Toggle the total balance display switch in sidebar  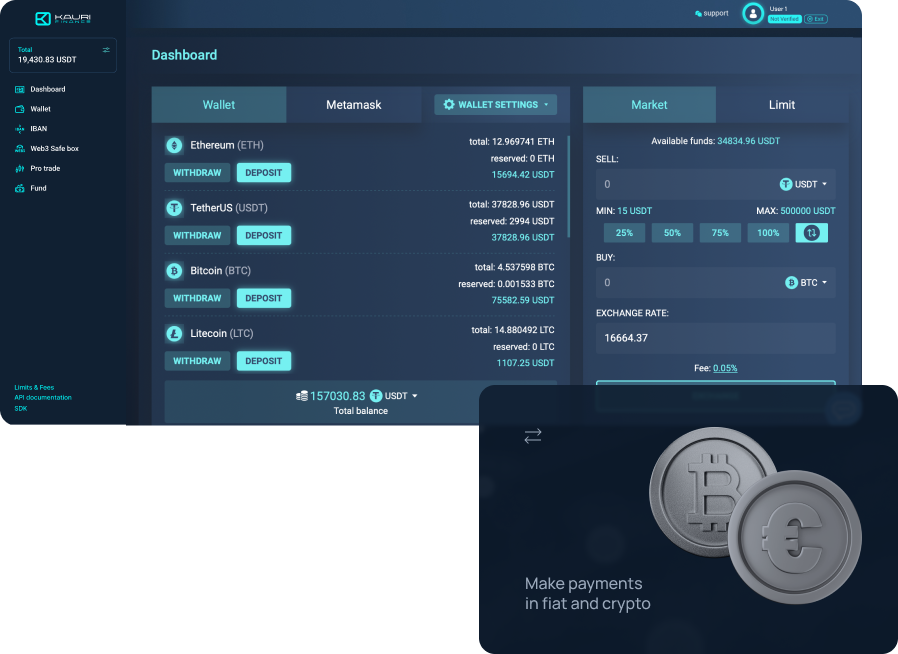pos(106,49)
